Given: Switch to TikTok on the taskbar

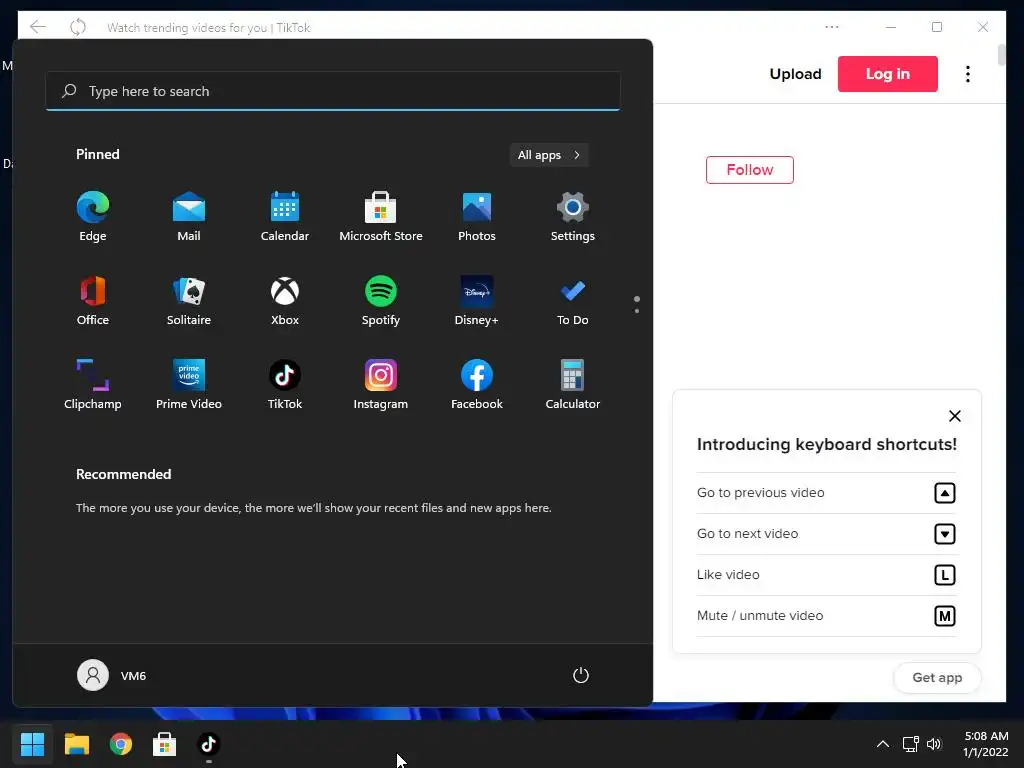Looking at the screenshot, I should (208, 744).
